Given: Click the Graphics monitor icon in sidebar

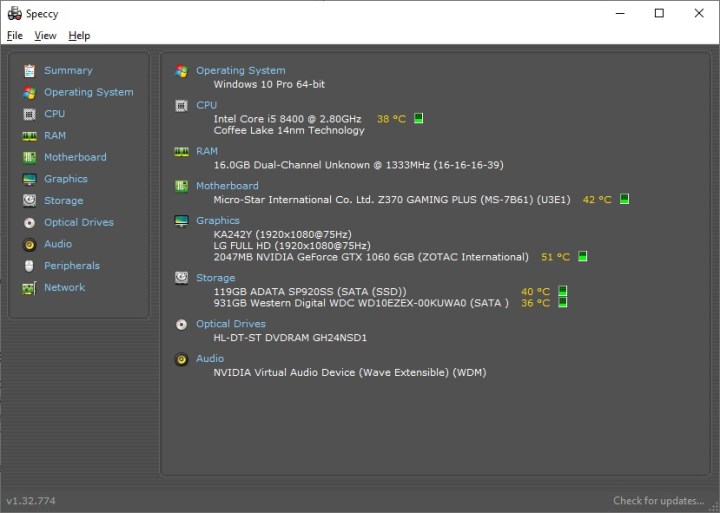Looking at the screenshot, I should (x=29, y=179).
